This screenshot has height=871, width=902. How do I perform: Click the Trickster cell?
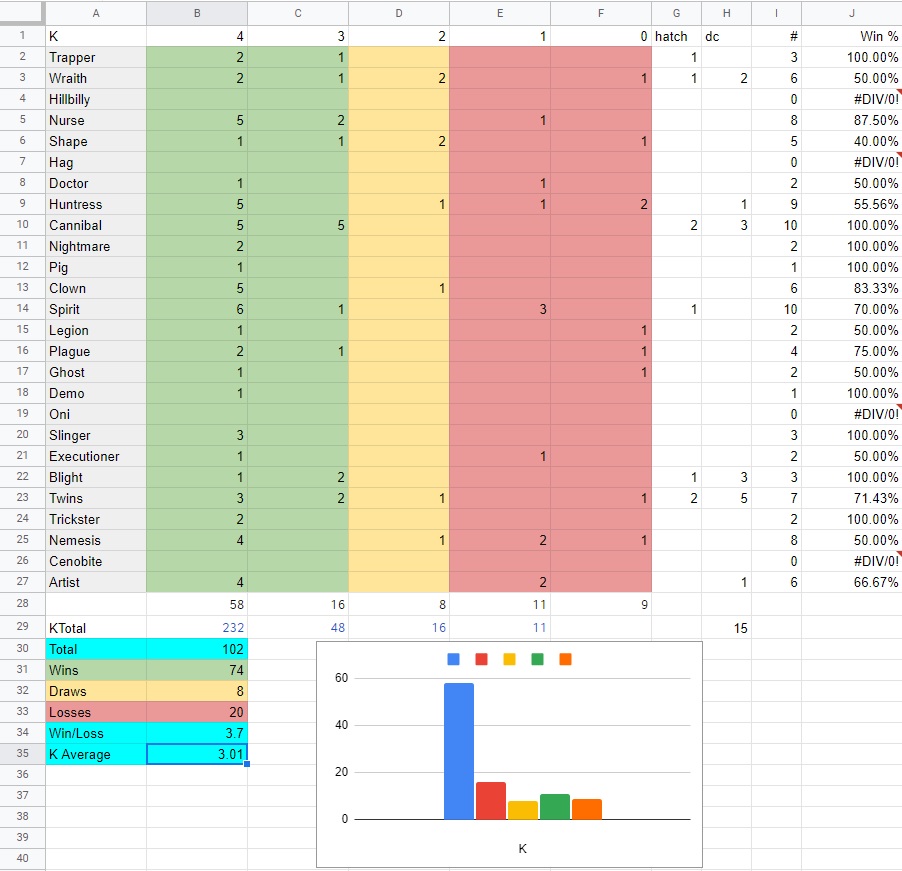point(96,519)
